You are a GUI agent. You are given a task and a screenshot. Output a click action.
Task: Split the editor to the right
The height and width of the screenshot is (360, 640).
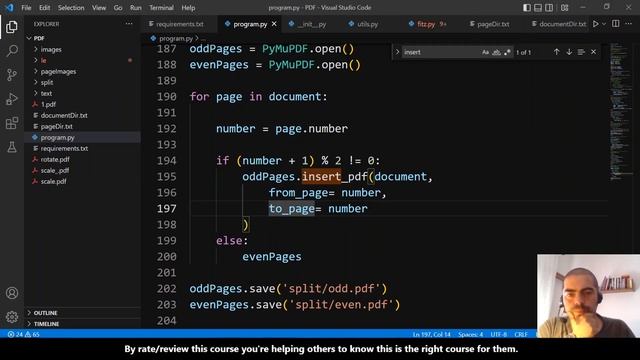(616, 24)
